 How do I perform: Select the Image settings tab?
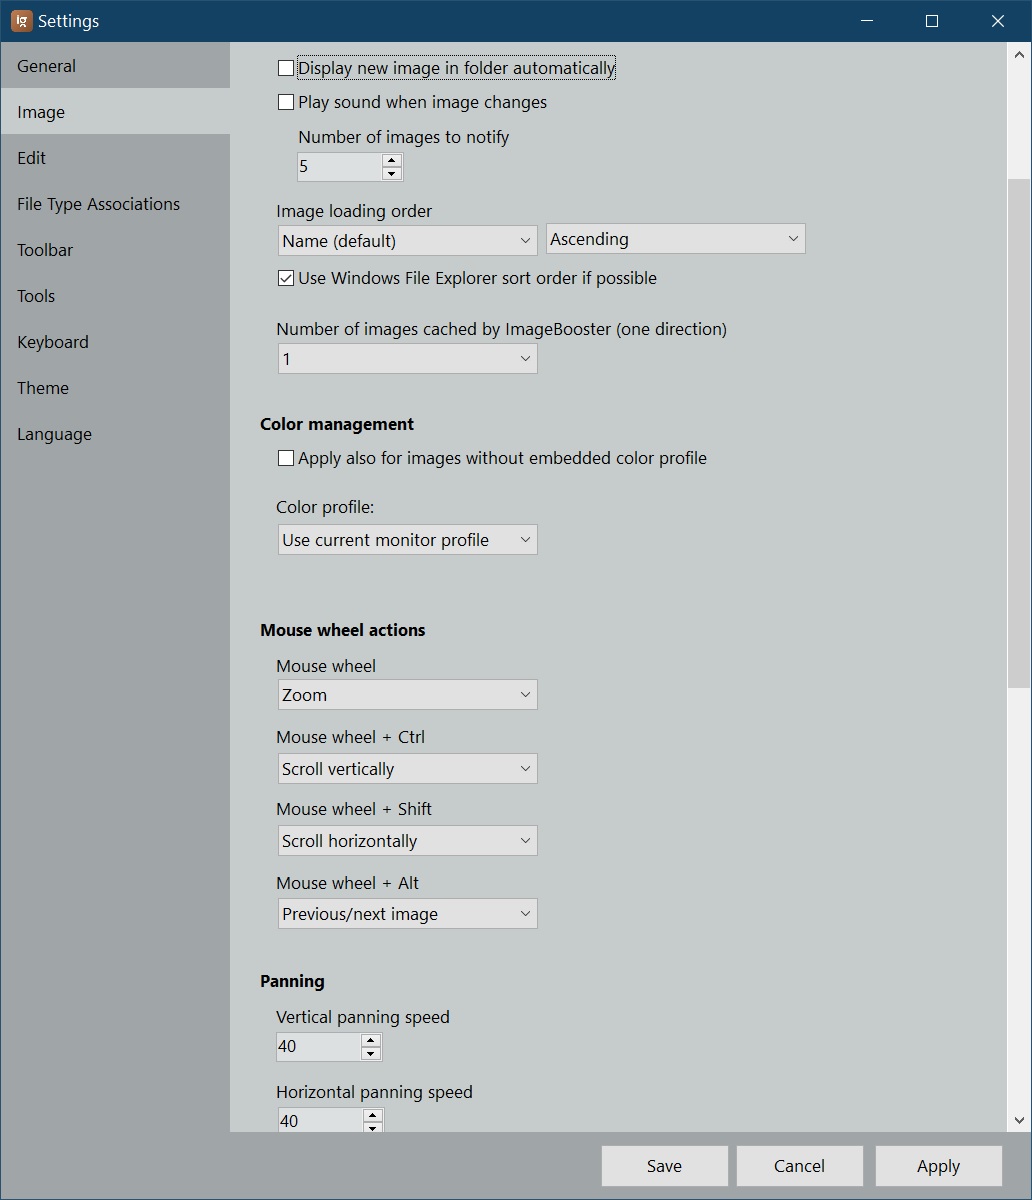point(115,112)
